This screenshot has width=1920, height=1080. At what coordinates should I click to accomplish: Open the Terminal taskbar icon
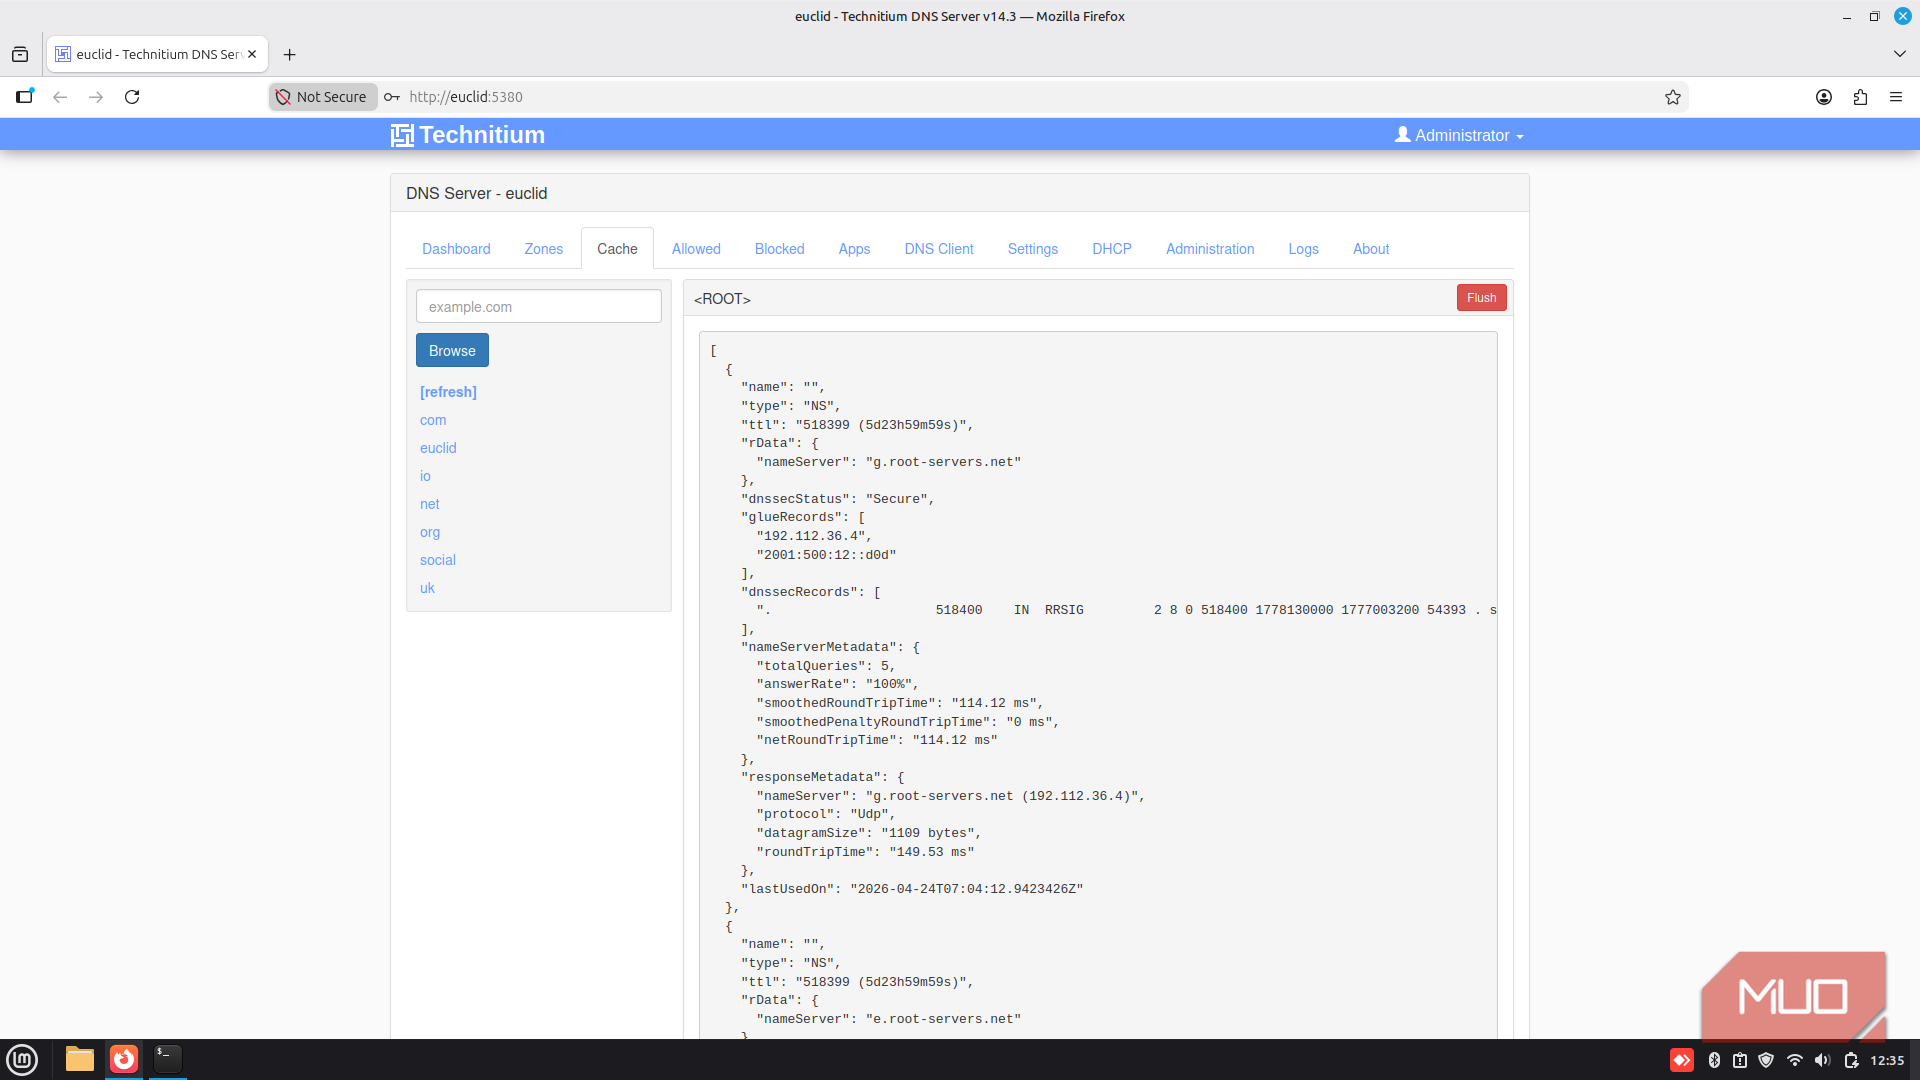[x=168, y=1059]
